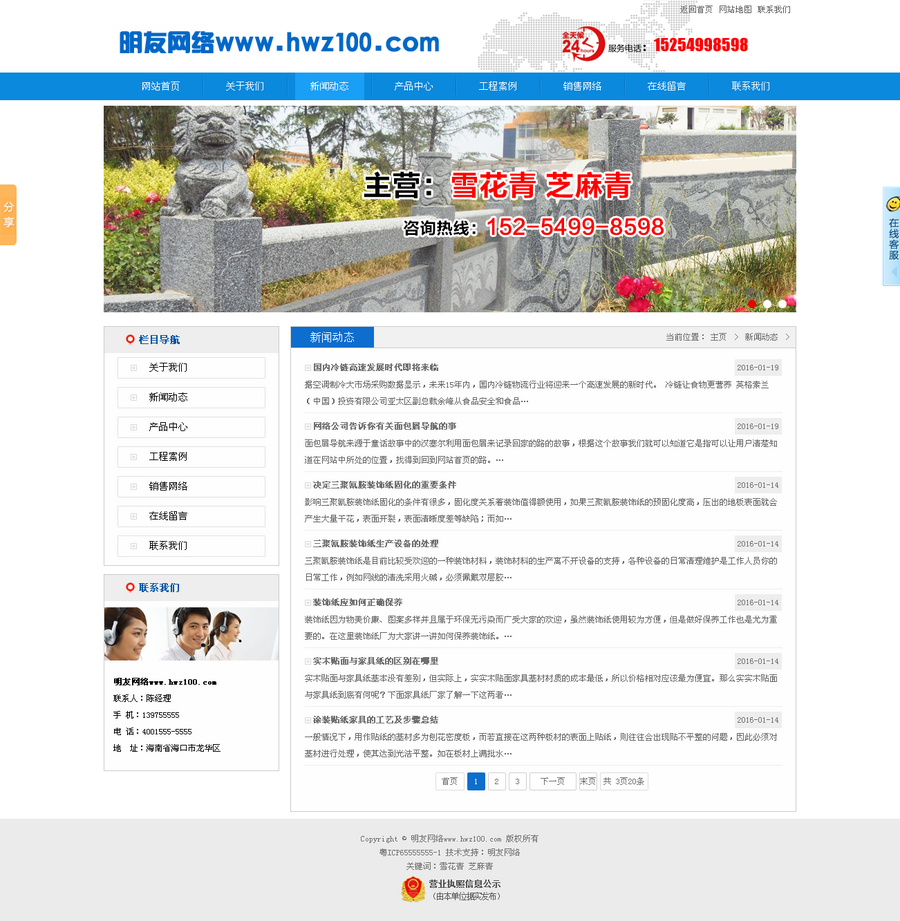Open the headline 装饰纸应如何正确保养
Image resolution: width=900 pixels, height=921 pixels.
click(x=357, y=601)
